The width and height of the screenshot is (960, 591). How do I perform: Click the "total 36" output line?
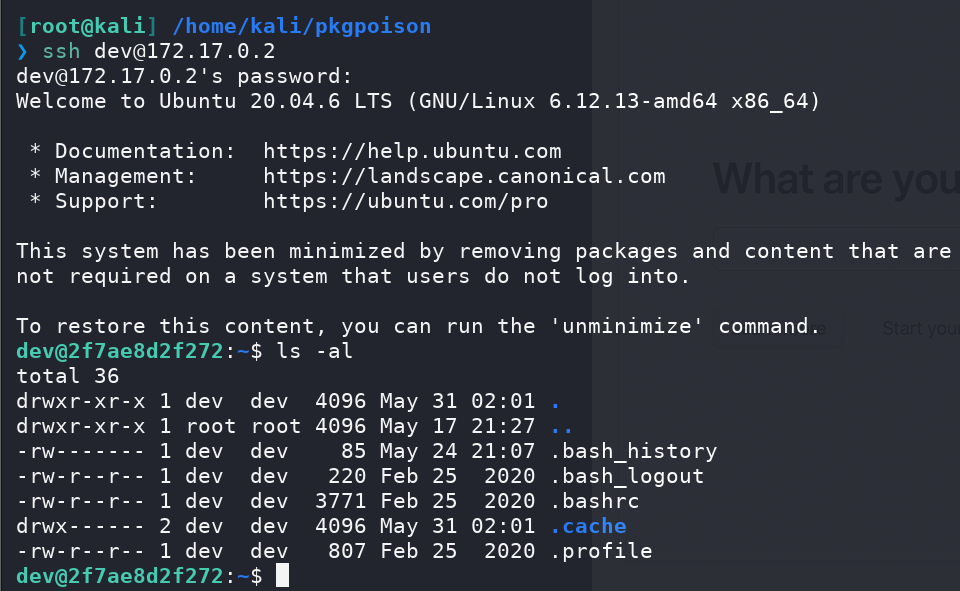(x=68, y=377)
